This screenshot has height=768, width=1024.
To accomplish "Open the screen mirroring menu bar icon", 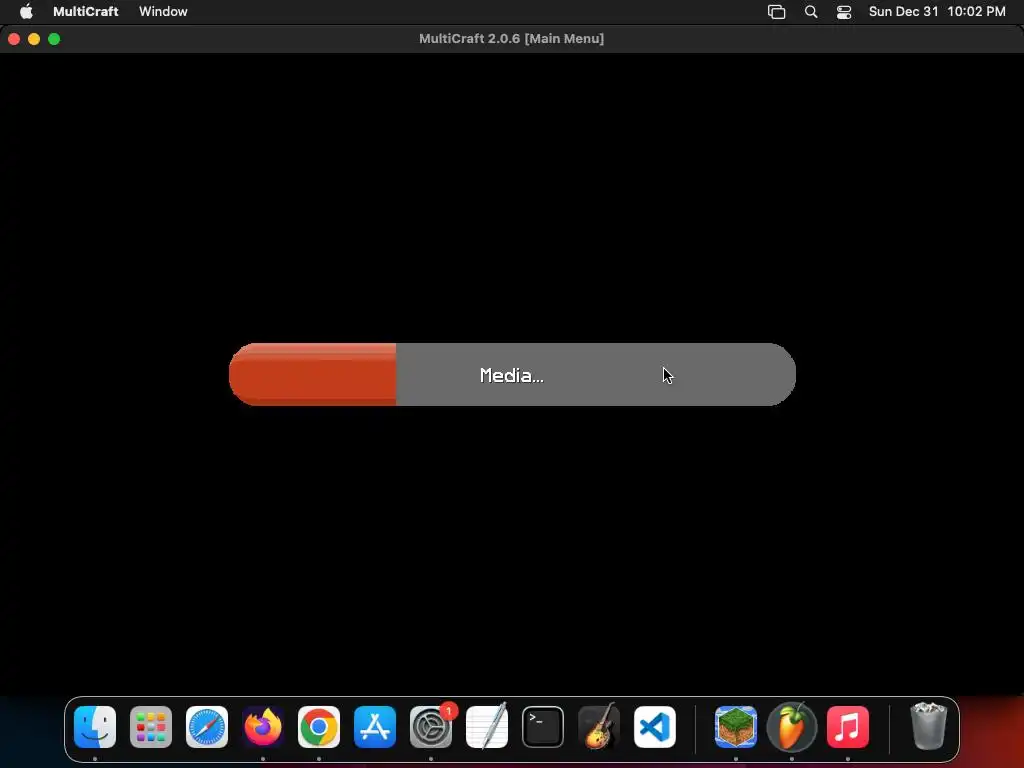I will pyautogui.click(x=776, y=12).
